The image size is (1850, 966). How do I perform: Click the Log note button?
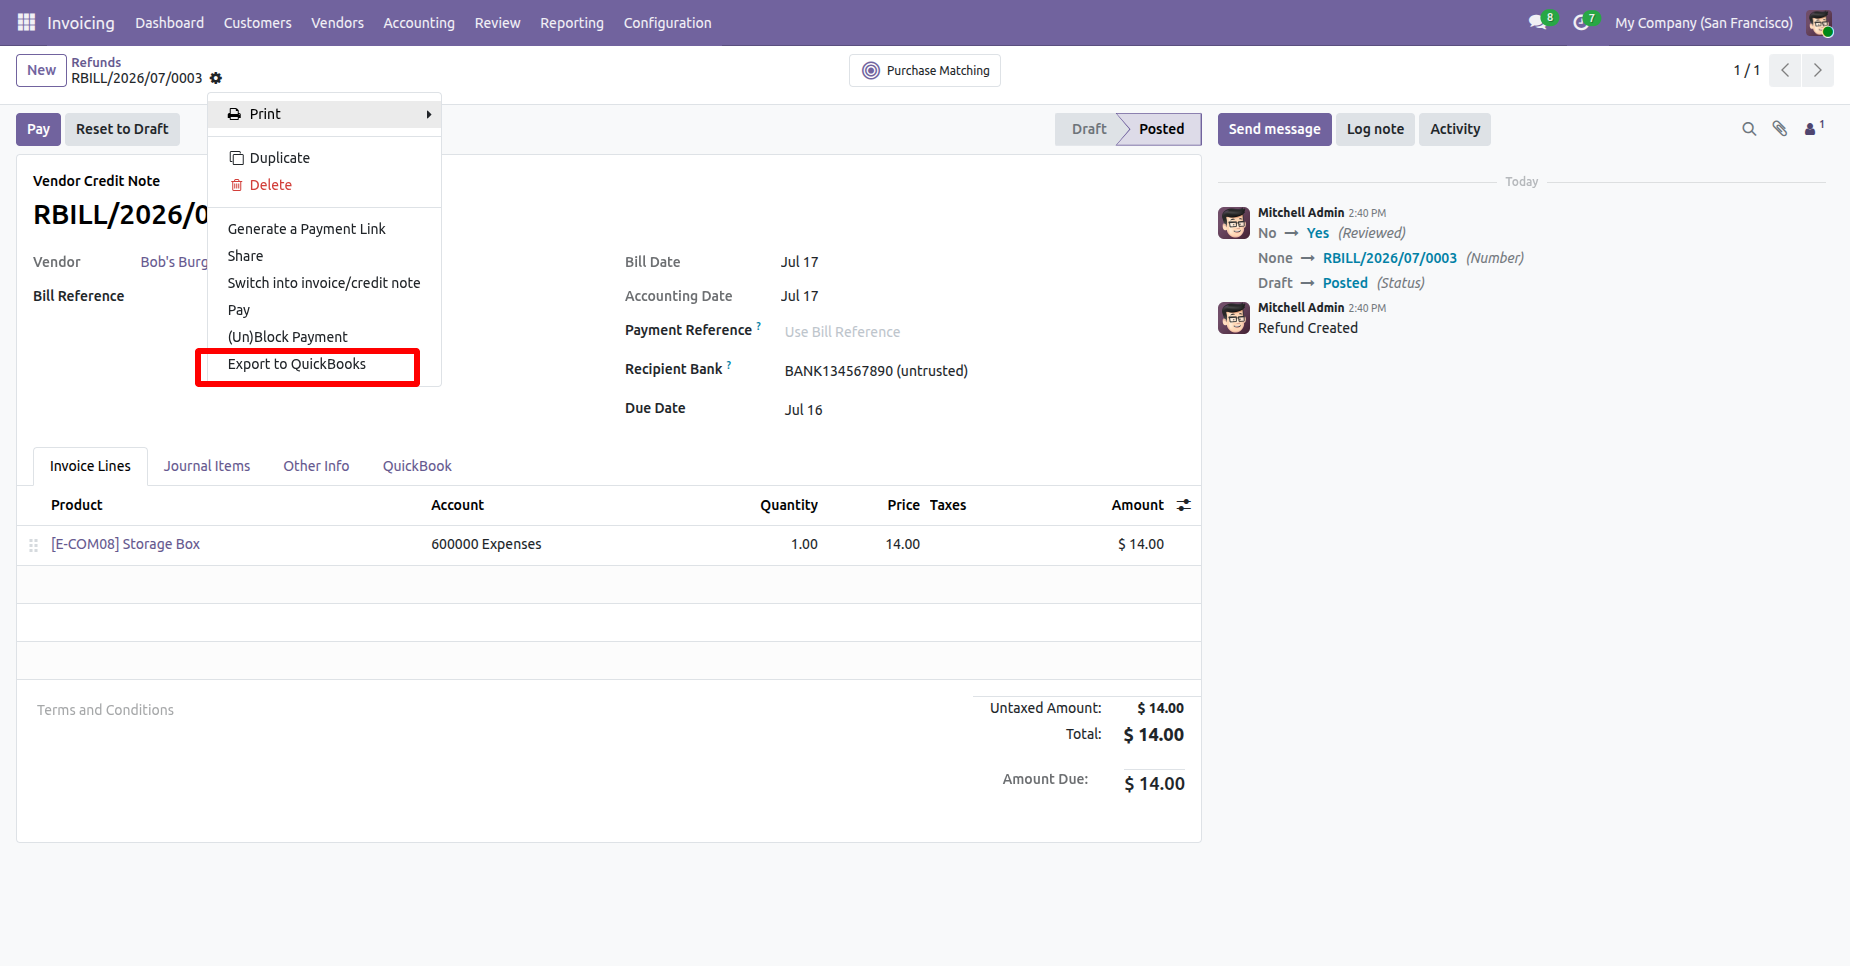(x=1375, y=129)
